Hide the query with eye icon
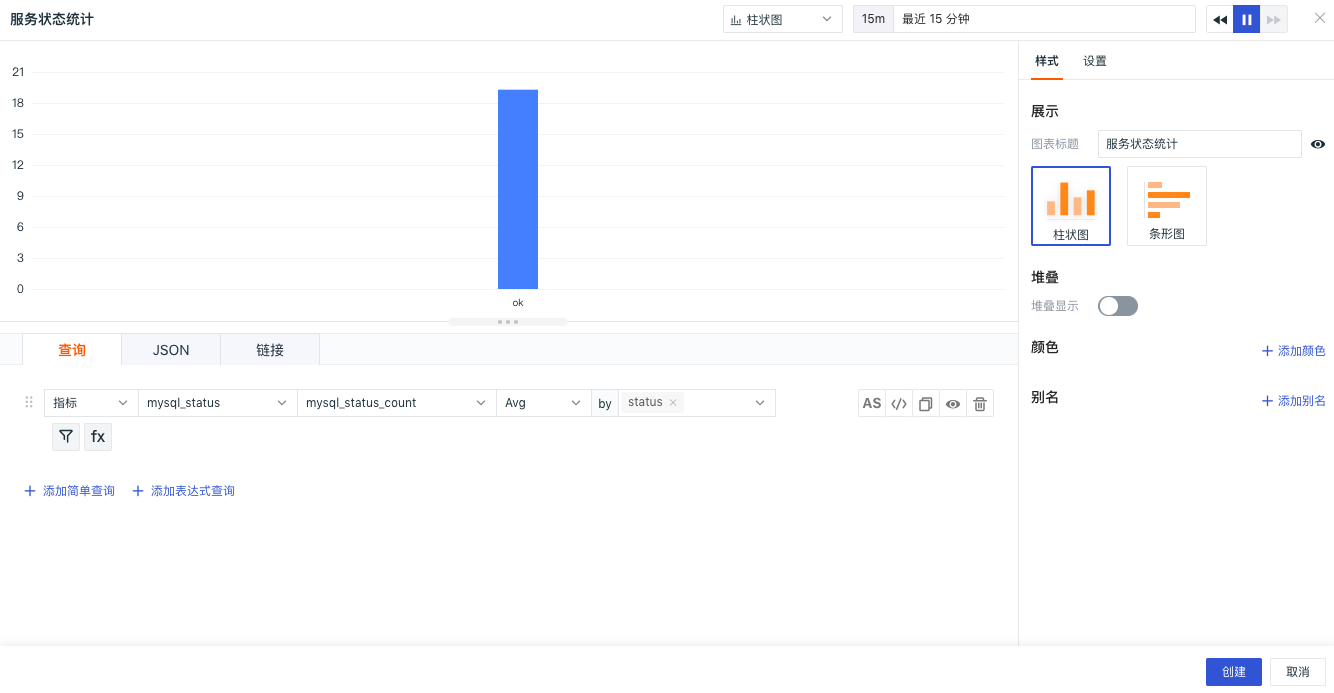 point(953,403)
